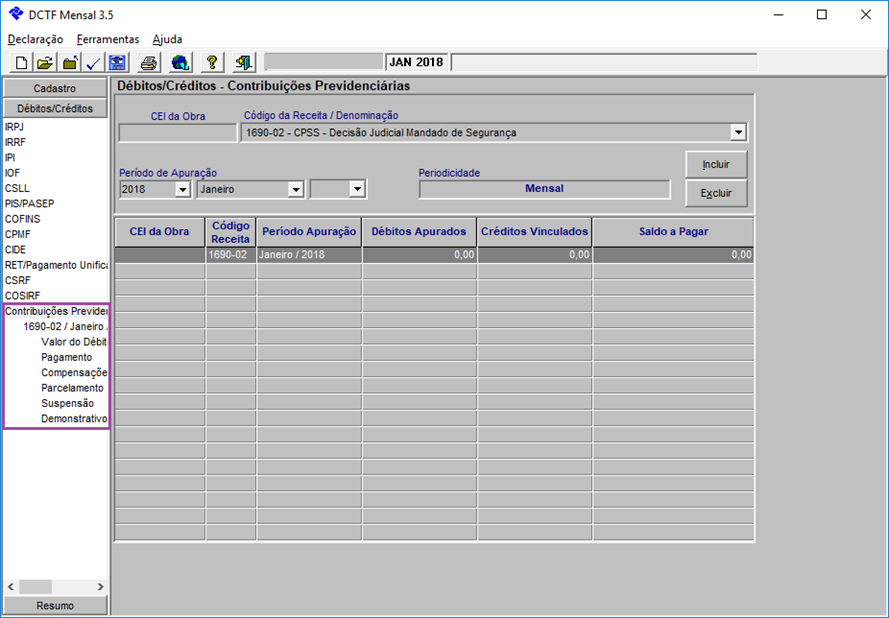Click the printer icon
Image resolution: width=889 pixels, height=618 pixels.
[149, 62]
